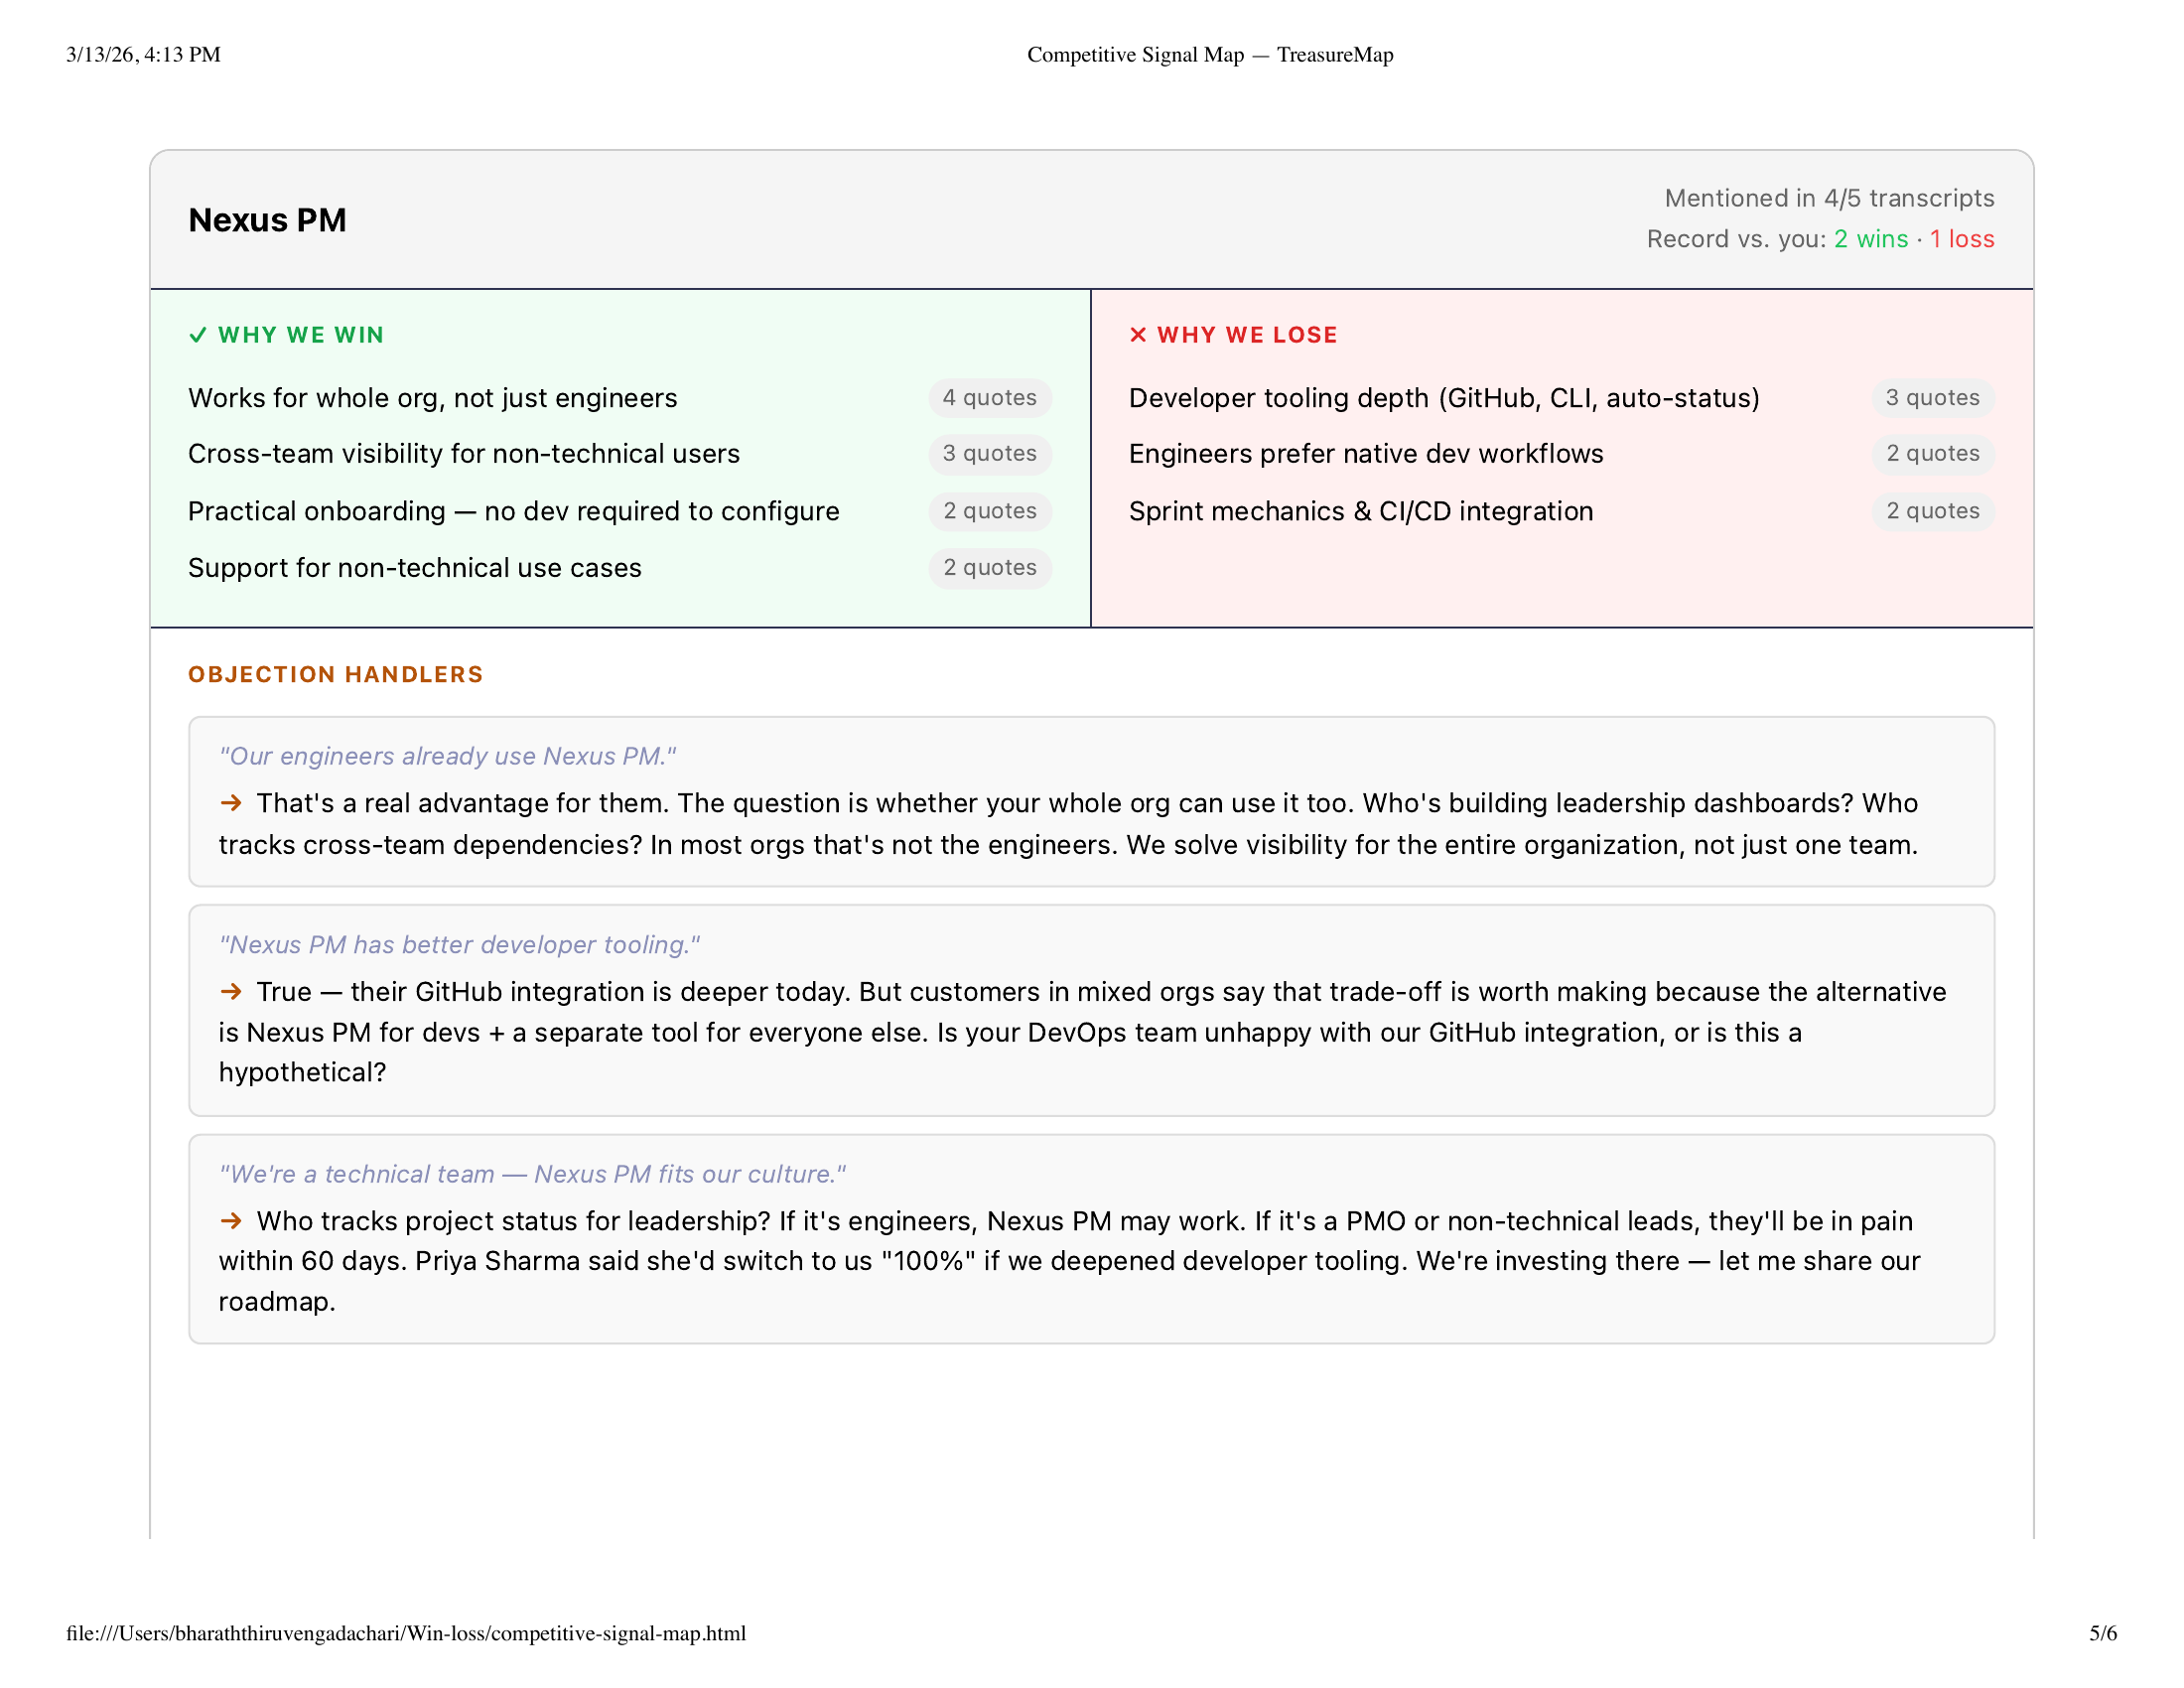
Task: Click 'Nexus PM has better developer tooling' objection
Action: (x=459, y=945)
